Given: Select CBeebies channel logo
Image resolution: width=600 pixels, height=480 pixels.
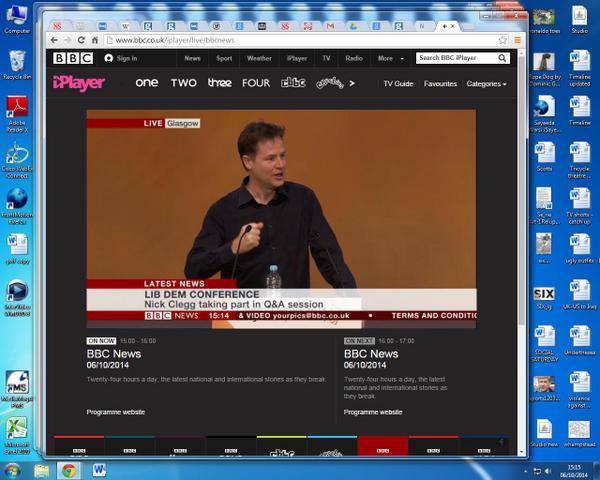Looking at the screenshot, I should coord(330,83).
